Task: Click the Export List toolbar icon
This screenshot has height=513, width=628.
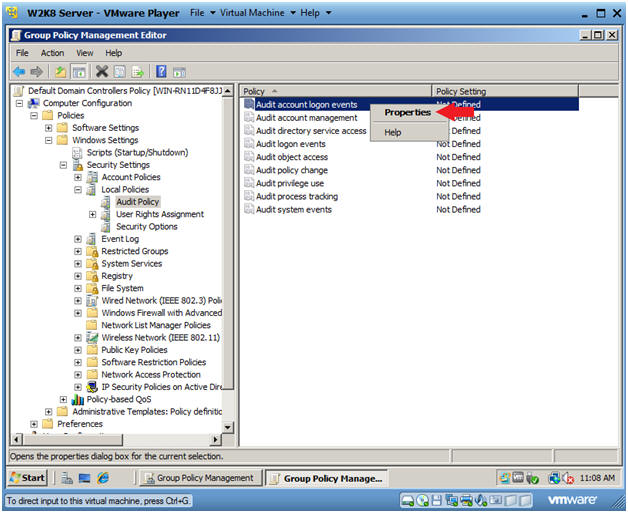Action: coord(138,72)
